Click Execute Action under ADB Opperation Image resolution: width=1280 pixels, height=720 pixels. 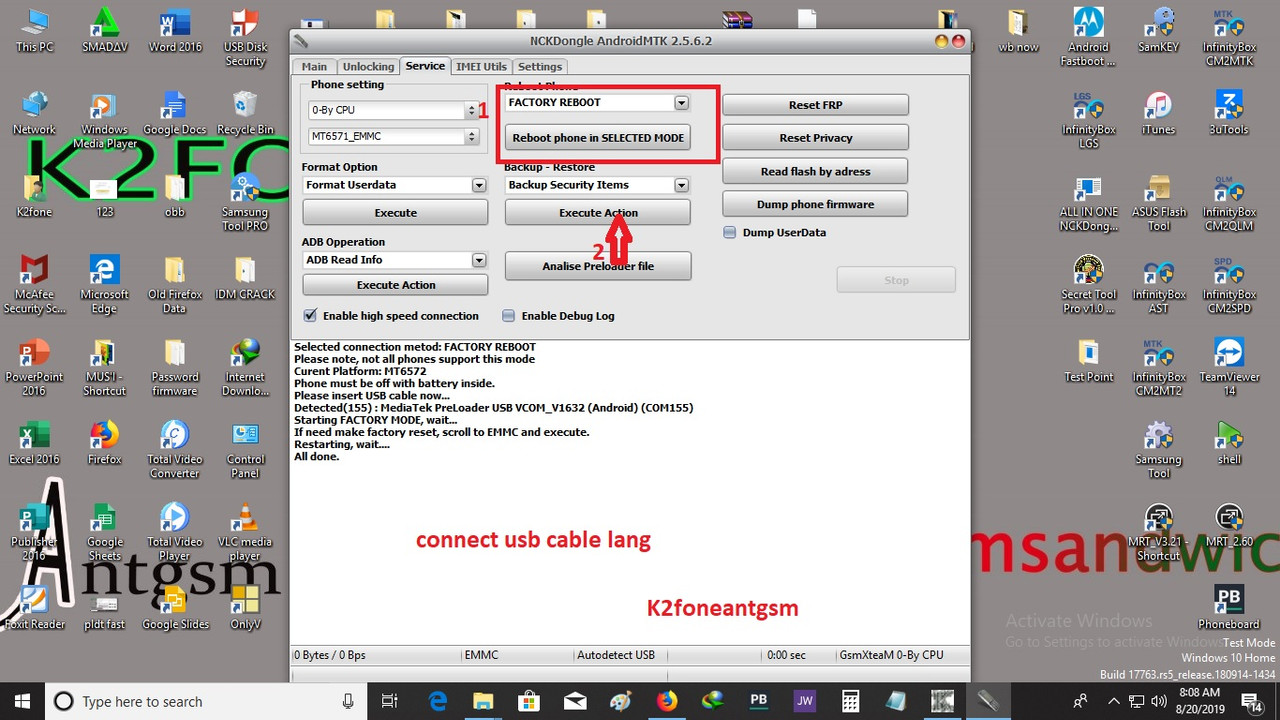pyautogui.click(x=396, y=285)
